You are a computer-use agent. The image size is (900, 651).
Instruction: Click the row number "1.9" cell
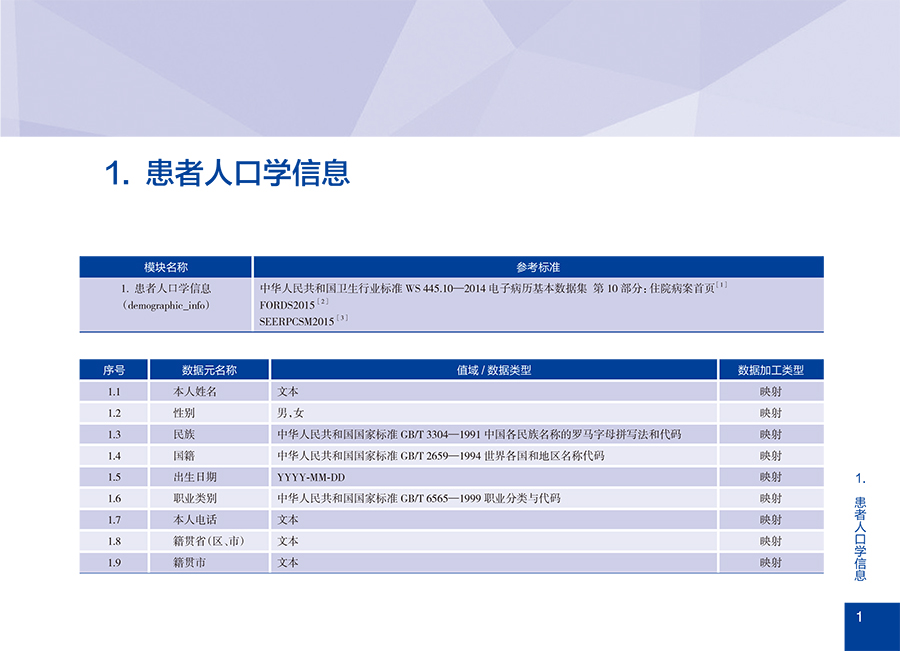tap(114, 563)
